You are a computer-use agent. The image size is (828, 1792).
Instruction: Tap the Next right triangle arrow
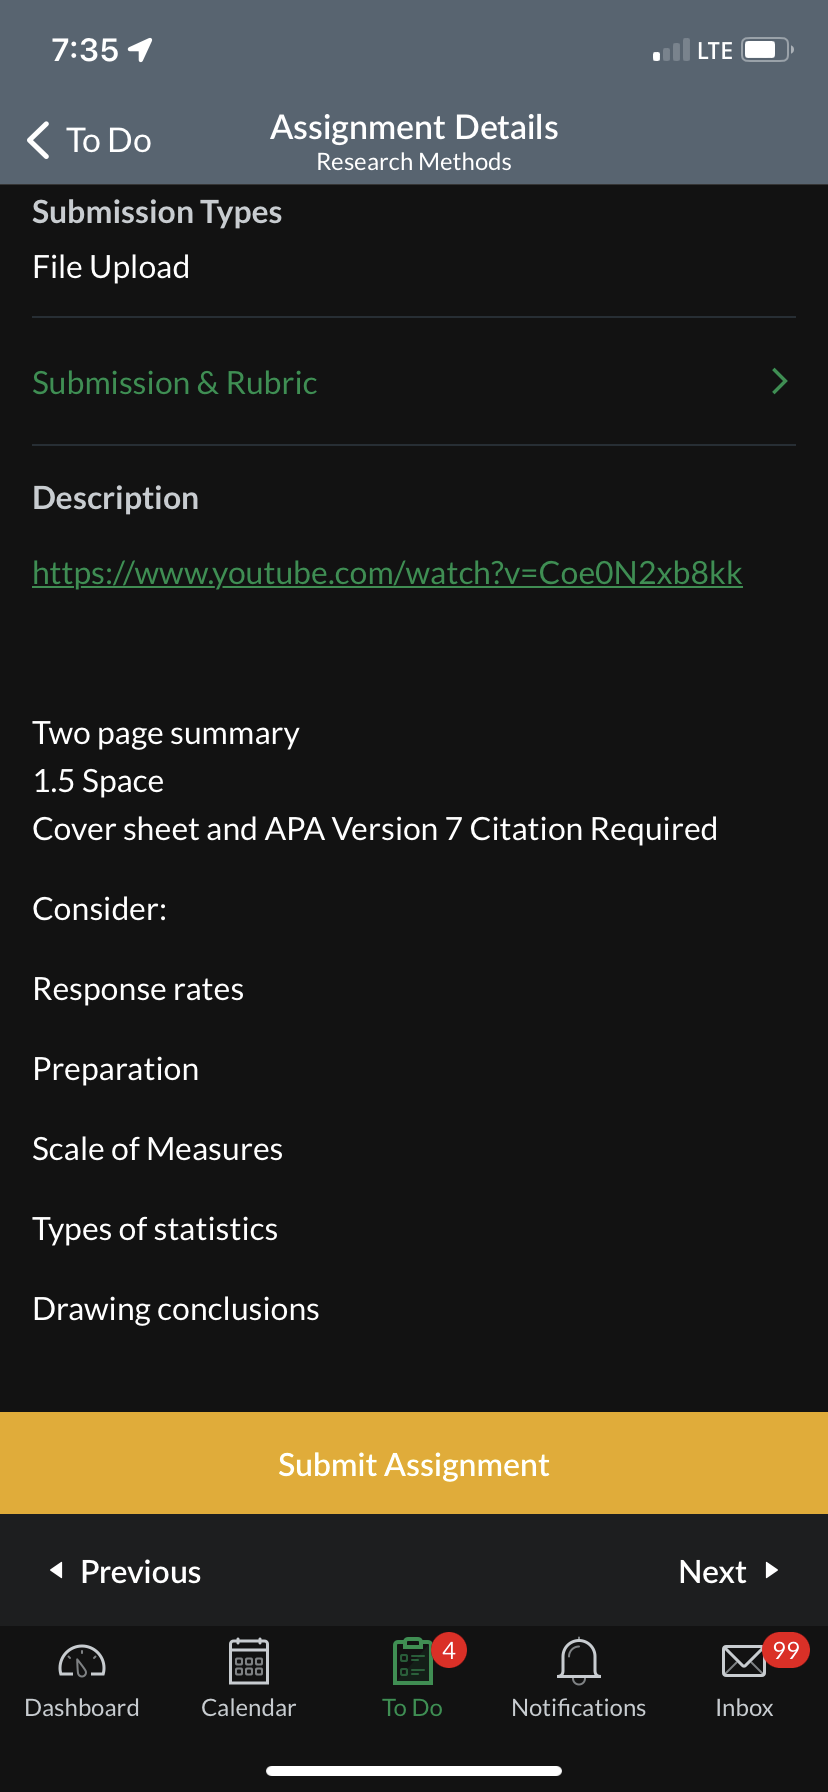click(771, 1570)
